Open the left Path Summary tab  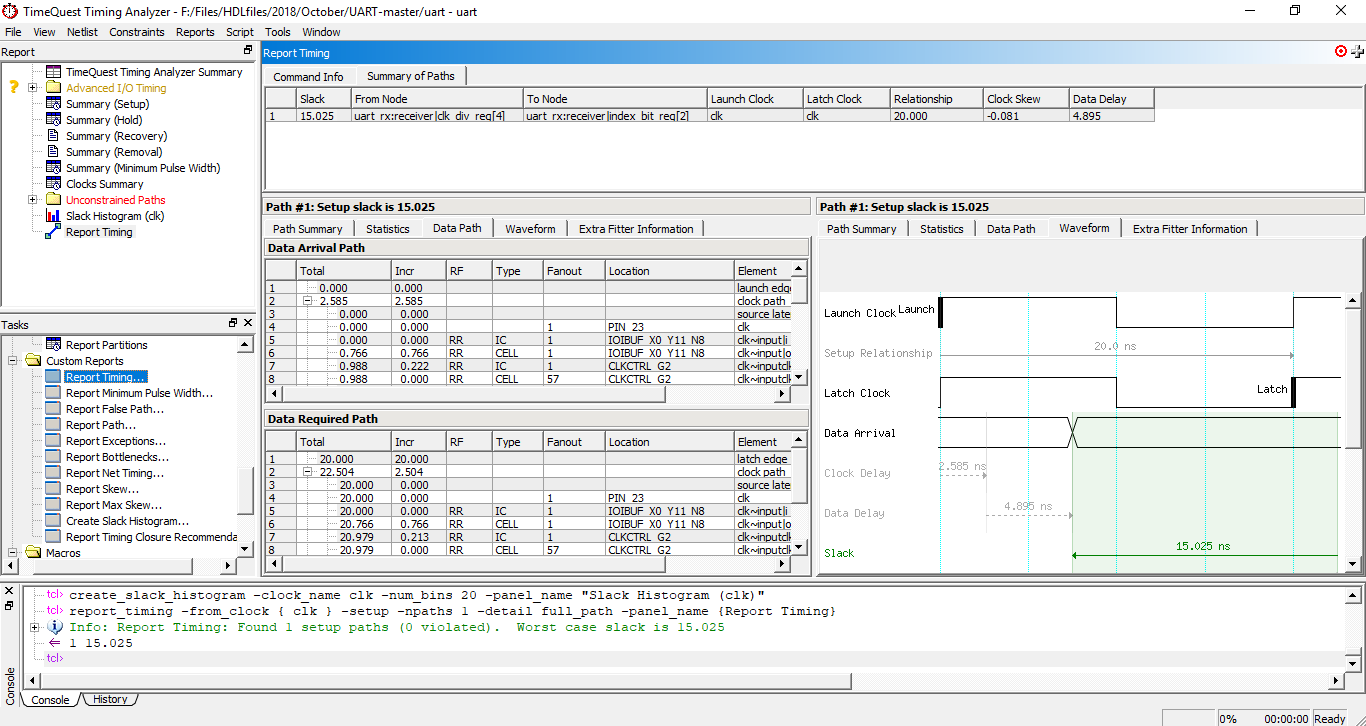(307, 229)
